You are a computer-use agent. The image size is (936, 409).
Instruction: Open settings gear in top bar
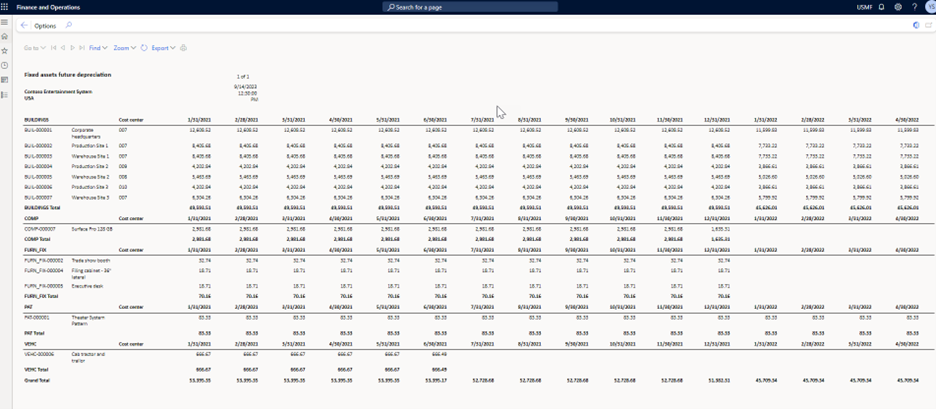tap(898, 7)
